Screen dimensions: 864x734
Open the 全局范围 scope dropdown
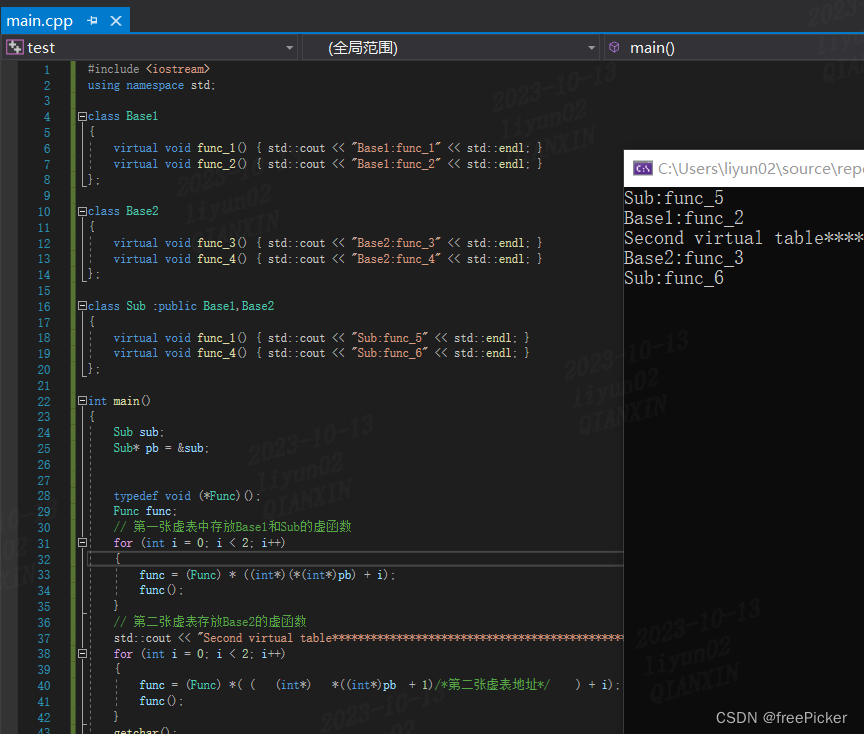pos(591,48)
